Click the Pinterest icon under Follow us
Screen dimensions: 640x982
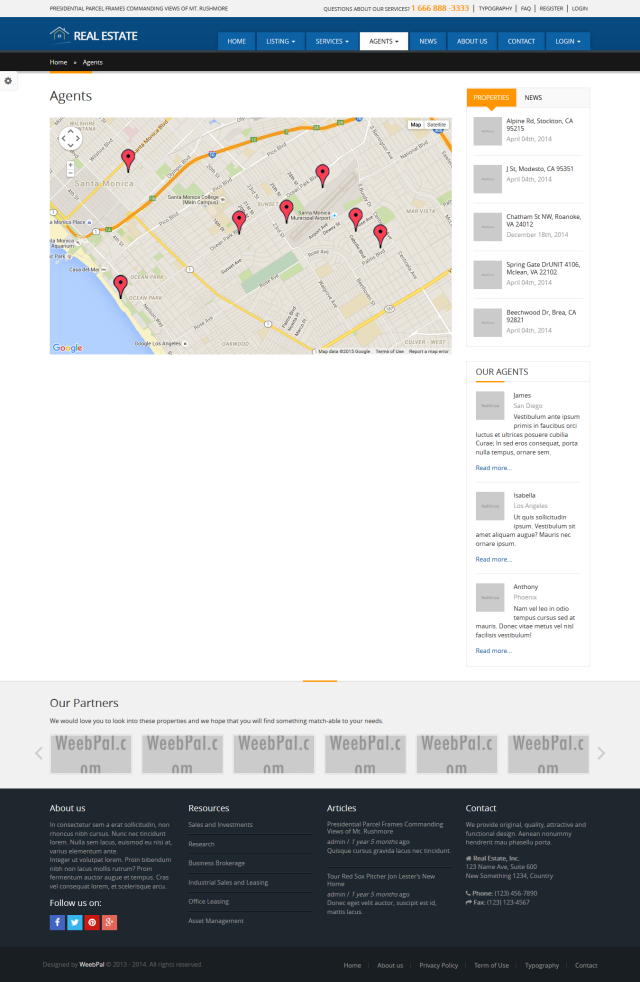click(x=92, y=922)
